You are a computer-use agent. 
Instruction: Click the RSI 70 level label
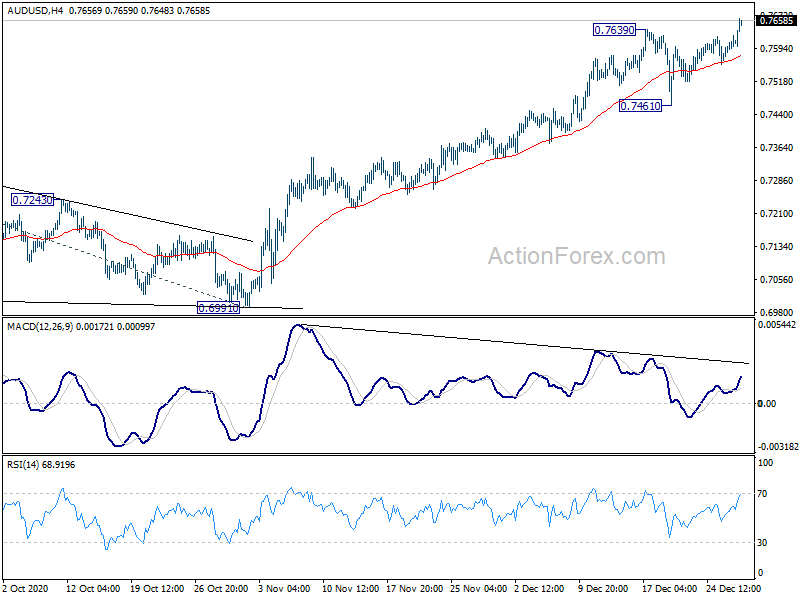(762, 493)
